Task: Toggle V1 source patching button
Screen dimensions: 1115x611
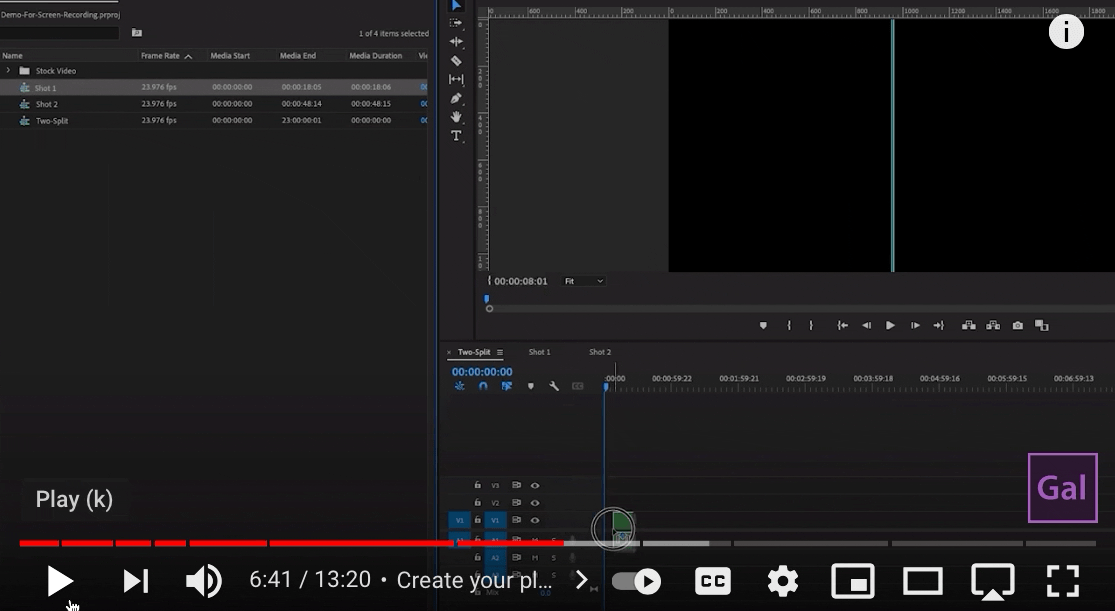Action: coord(459,520)
